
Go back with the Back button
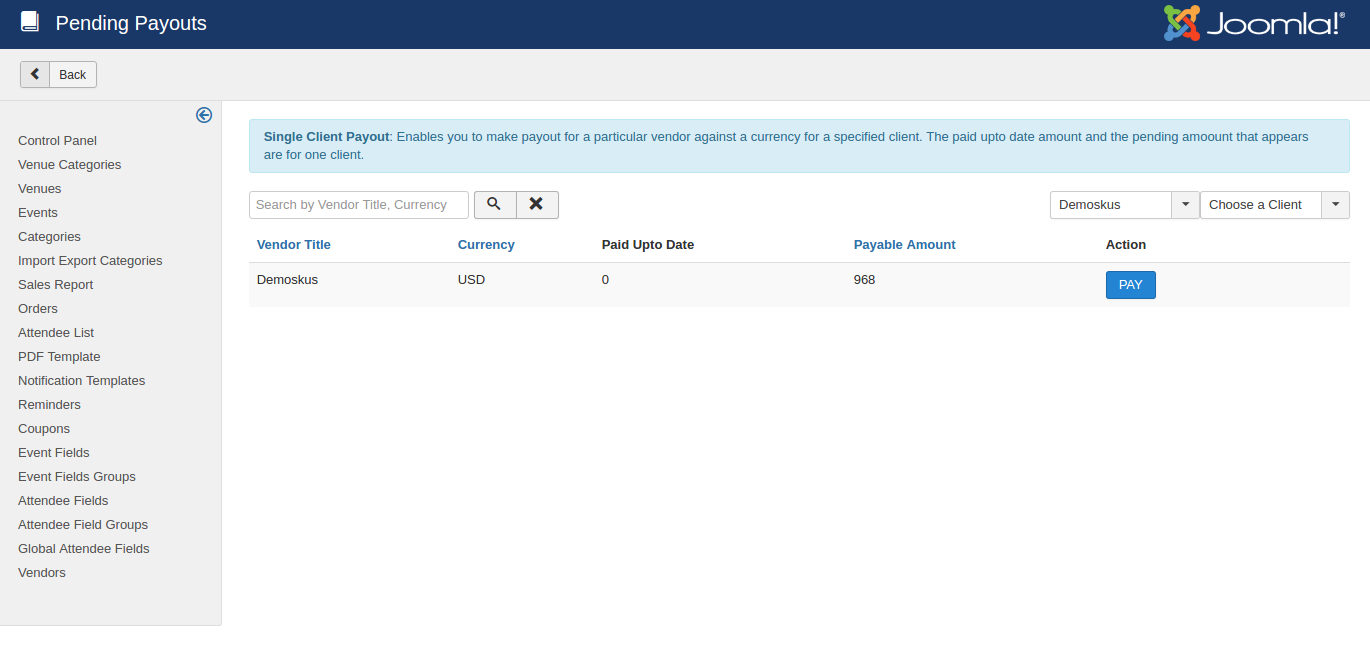click(58, 74)
